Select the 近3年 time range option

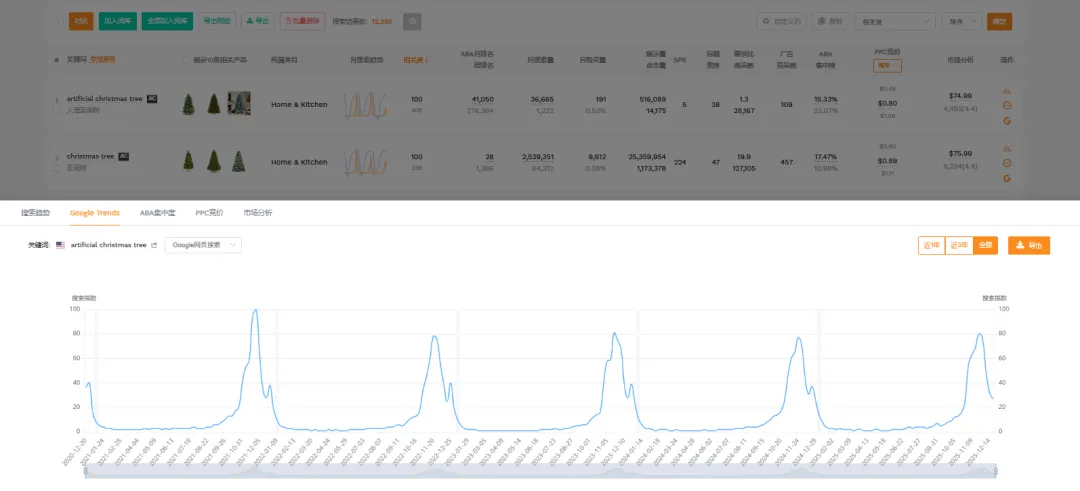(959, 245)
